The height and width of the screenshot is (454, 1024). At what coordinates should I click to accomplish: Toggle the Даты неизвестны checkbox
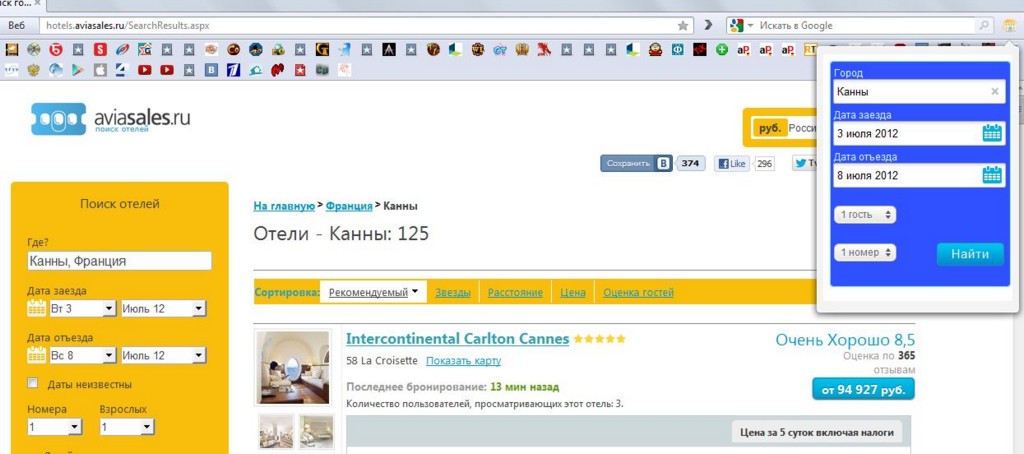pyautogui.click(x=33, y=384)
